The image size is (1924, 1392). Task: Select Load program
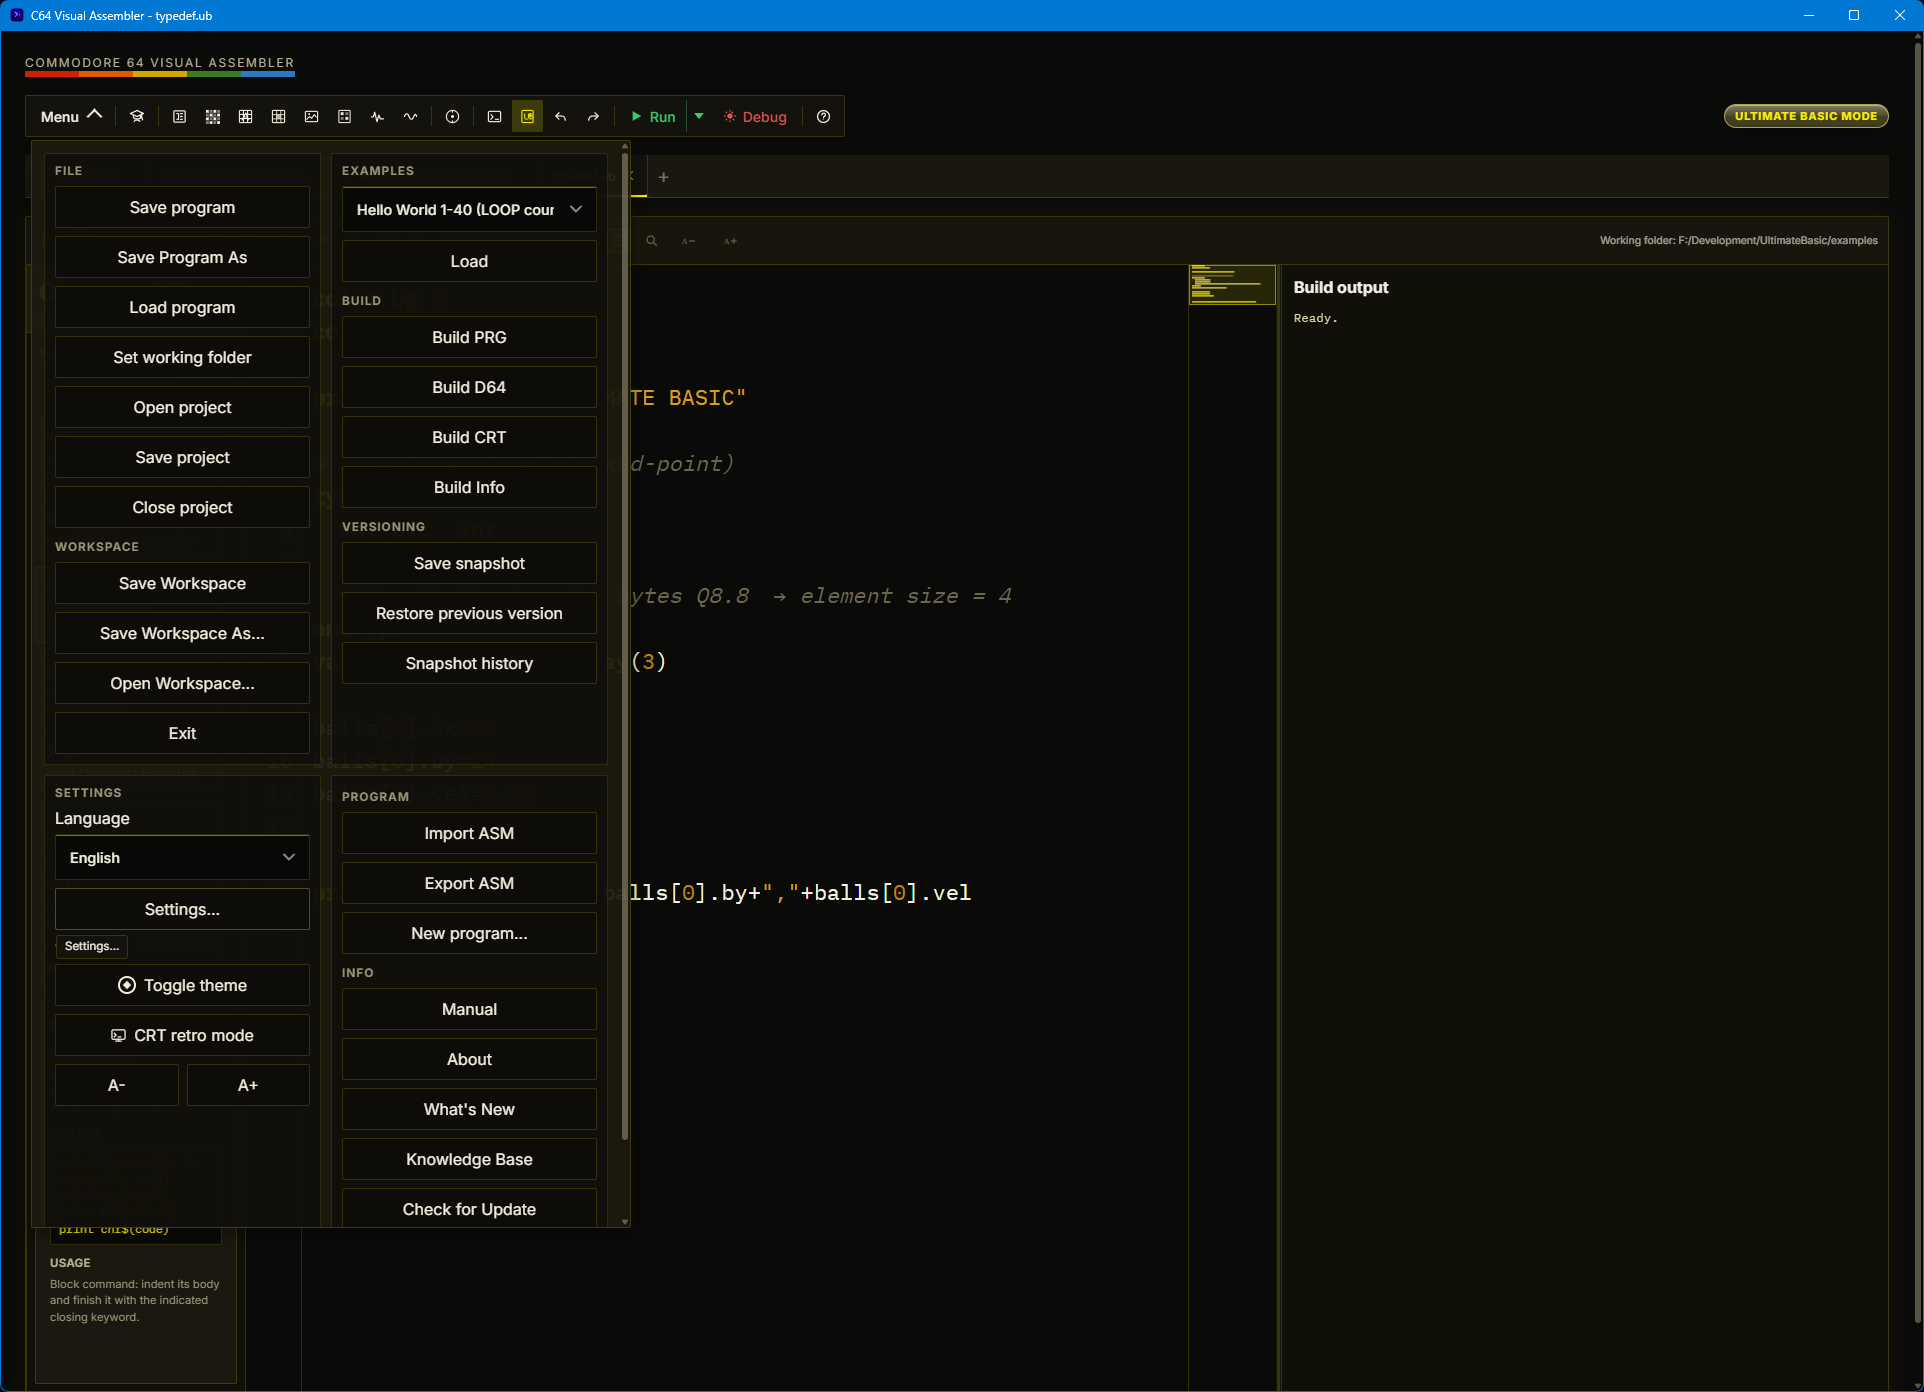pyautogui.click(x=182, y=308)
